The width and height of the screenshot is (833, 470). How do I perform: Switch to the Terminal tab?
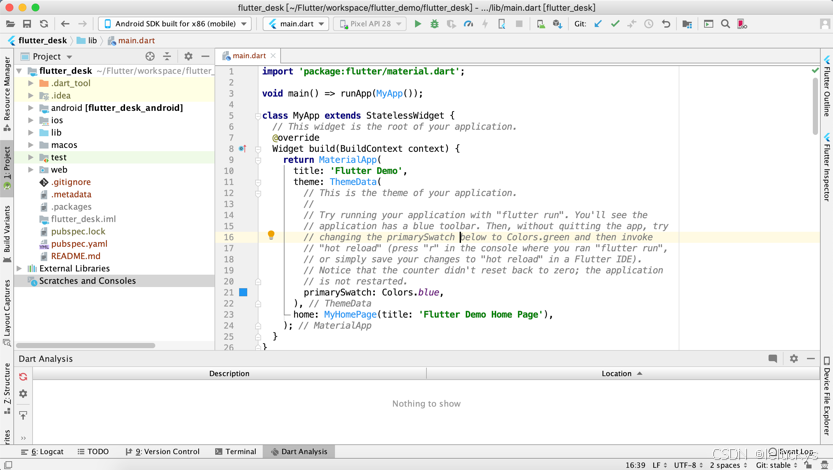(x=235, y=451)
